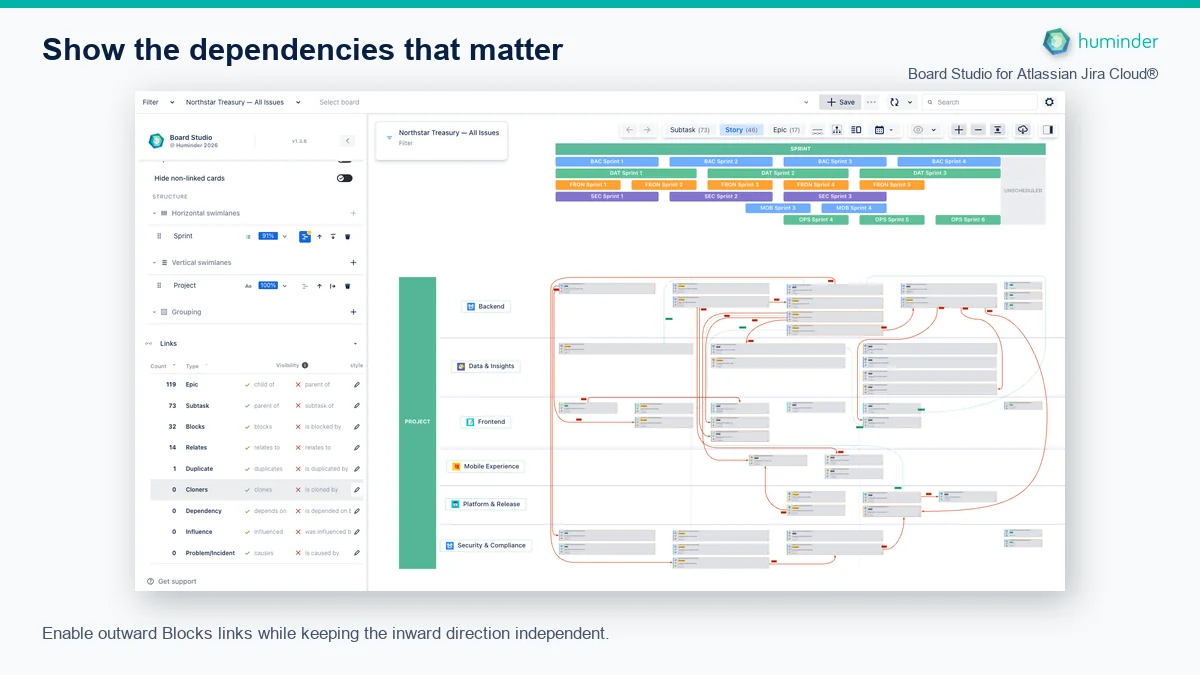Image resolution: width=1200 pixels, height=675 pixels.
Task: Edit the Problem/Incident link style pencil
Action: pos(357,553)
